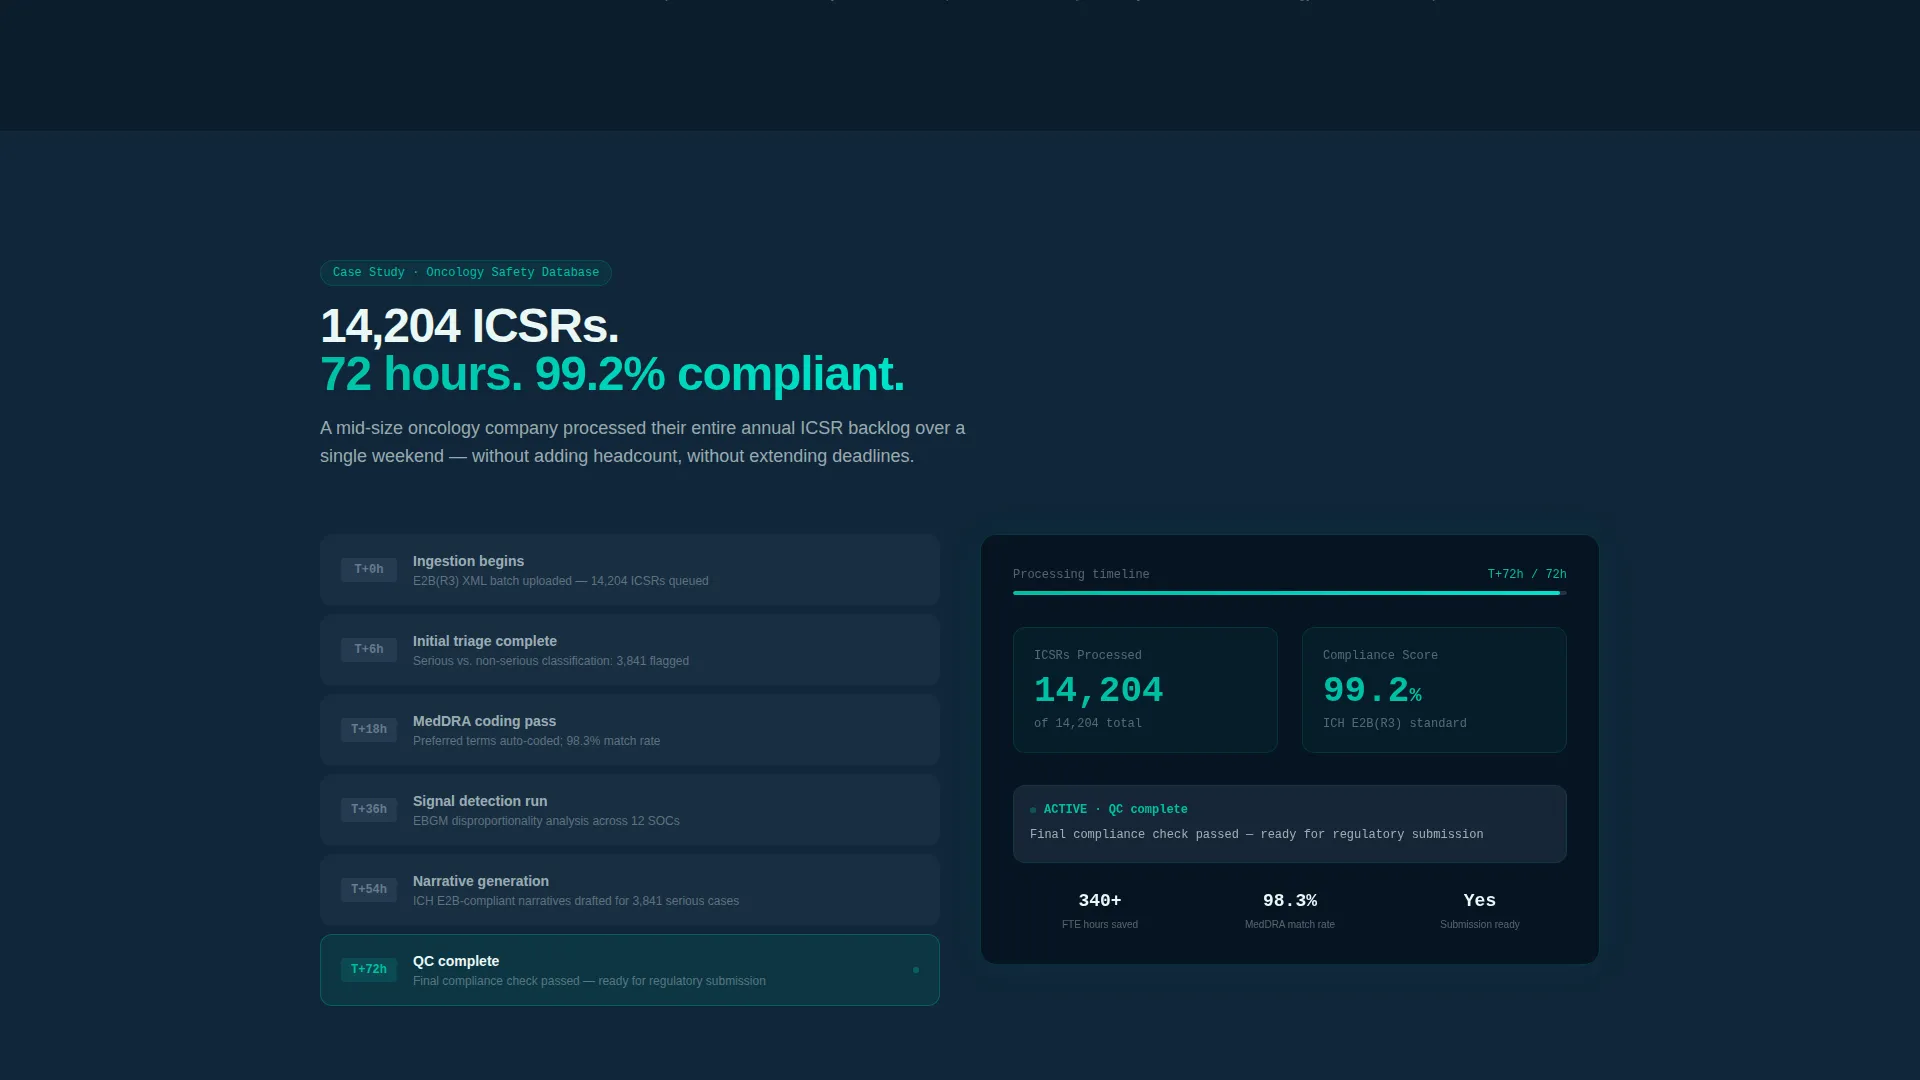Click the T+6h time badge
Image resolution: width=1920 pixels, height=1080 pixels.
click(x=369, y=650)
